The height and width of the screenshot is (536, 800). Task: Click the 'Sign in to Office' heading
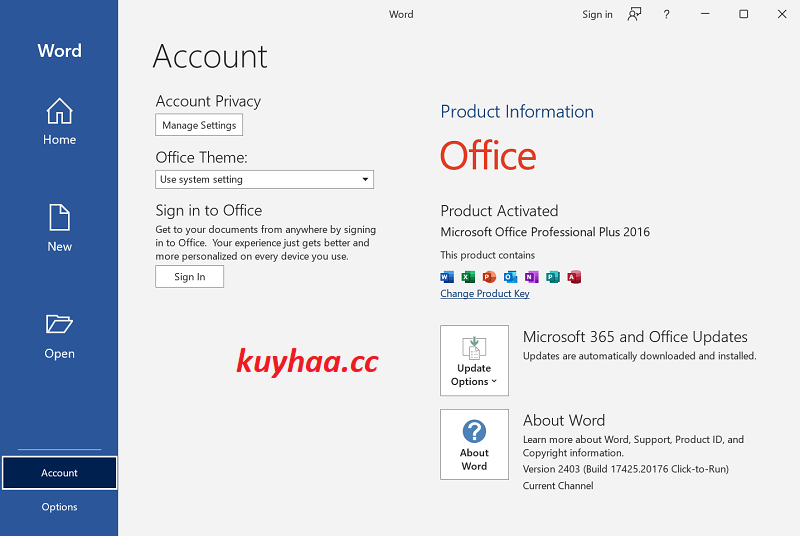point(209,210)
